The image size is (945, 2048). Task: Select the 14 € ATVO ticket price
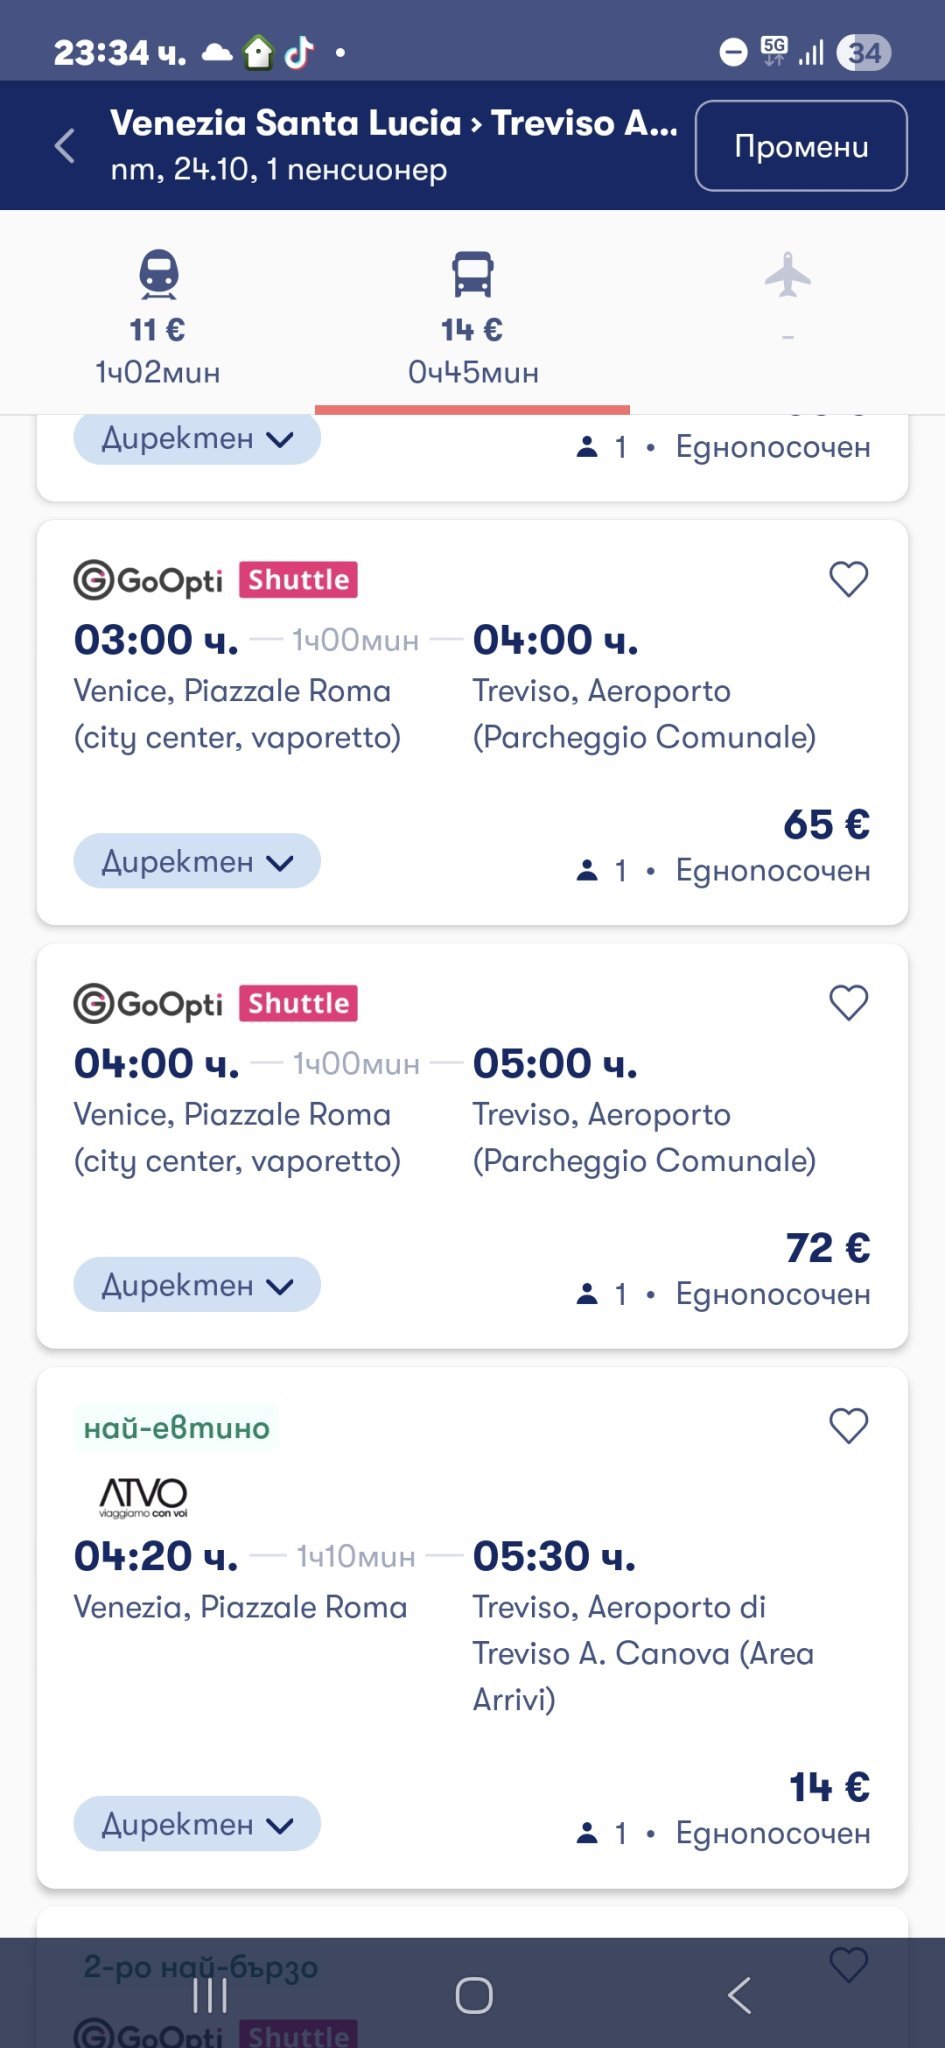(x=829, y=1787)
